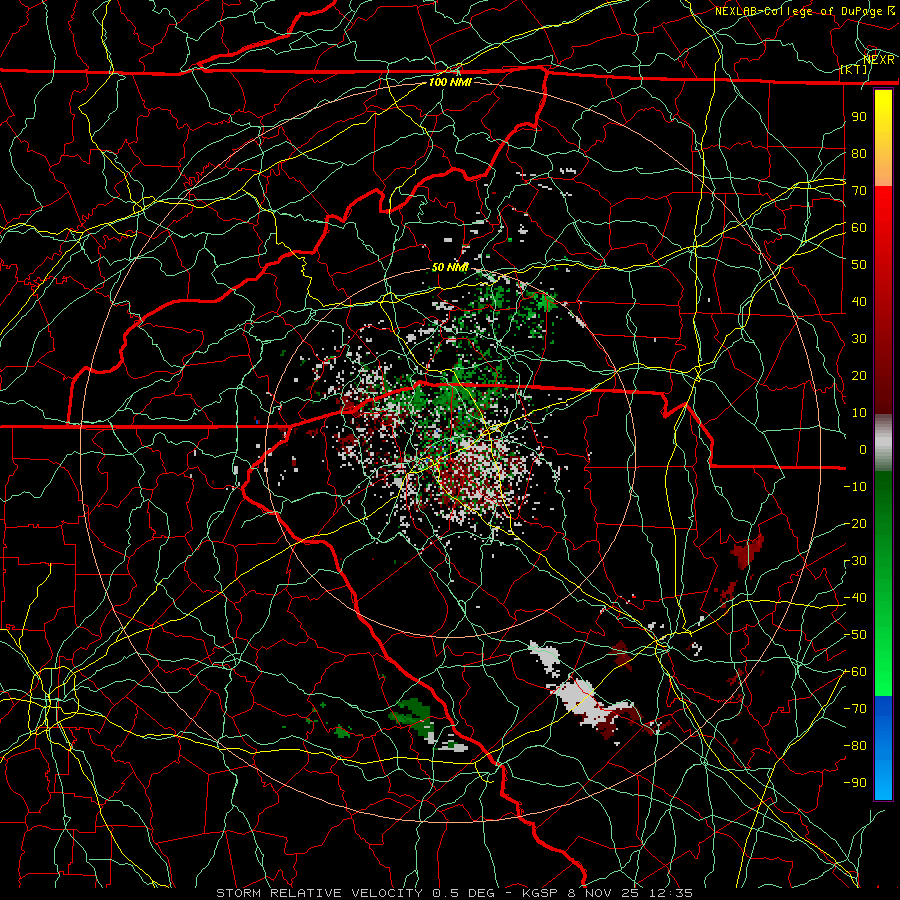This screenshot has height=900, width=900.
Task: Select the 40 value on the velocity scale
Action: tap(859, 301)
